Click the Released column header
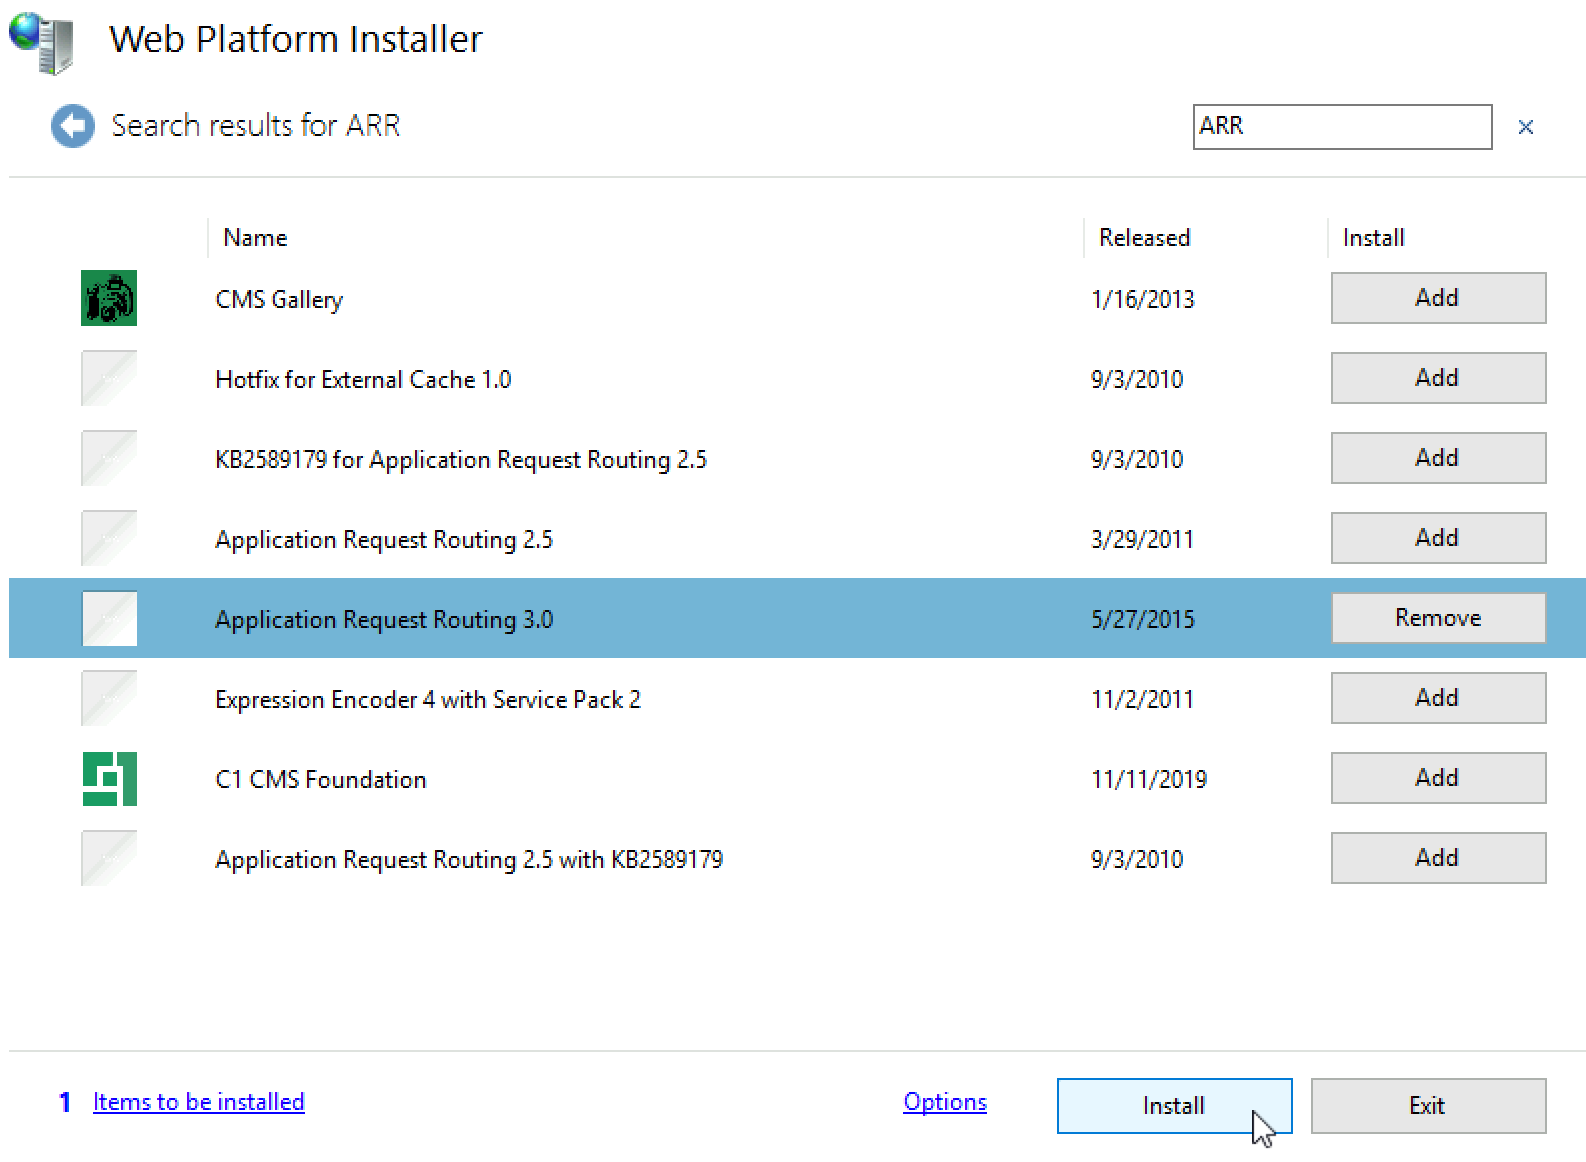This screenshot has width=1586, height=1162. 1144,238
